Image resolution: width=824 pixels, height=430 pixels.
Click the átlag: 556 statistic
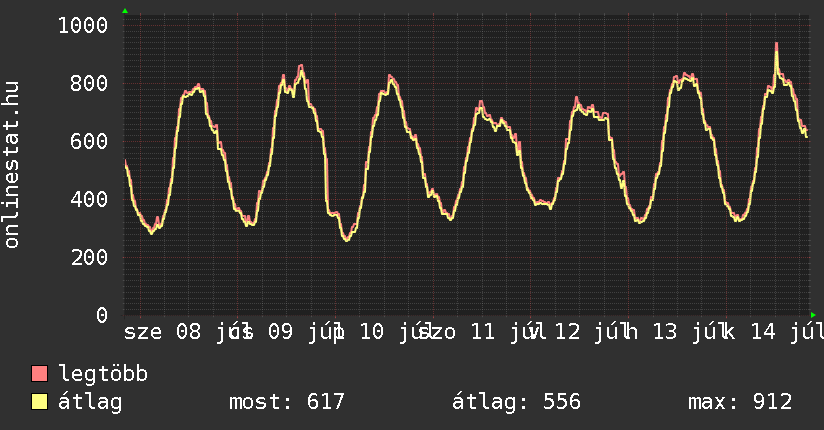tap(516, 402)
